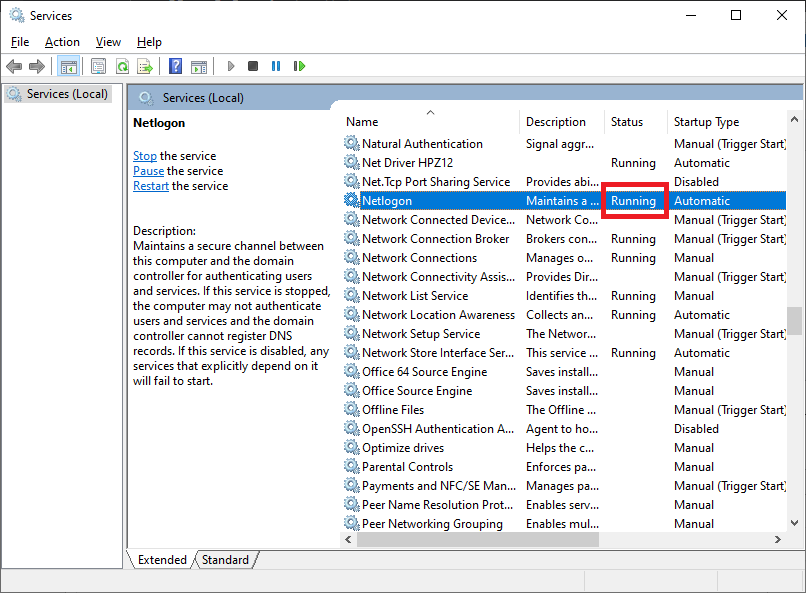Click the horizontal scrollbar right arrow
This screenshot has height=593, width=806.
click(x=777, y=539)
